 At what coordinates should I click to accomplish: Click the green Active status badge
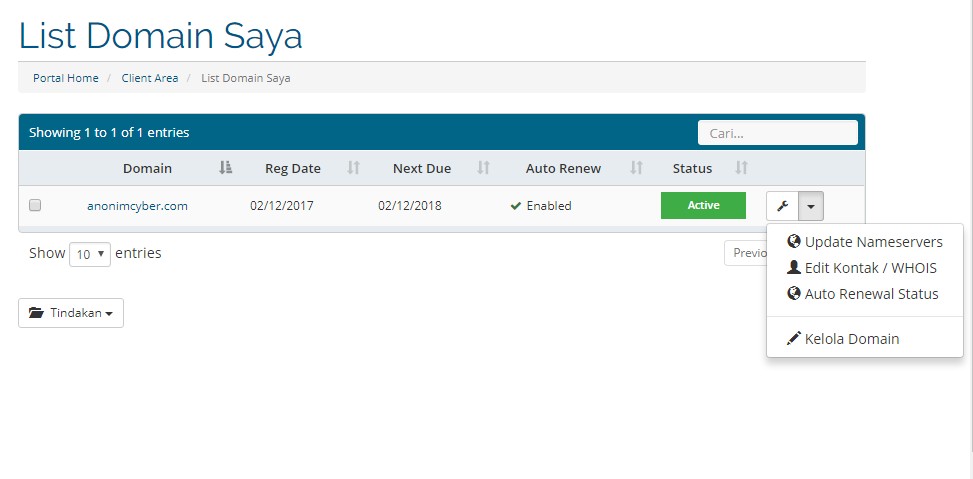coord(703,206)
